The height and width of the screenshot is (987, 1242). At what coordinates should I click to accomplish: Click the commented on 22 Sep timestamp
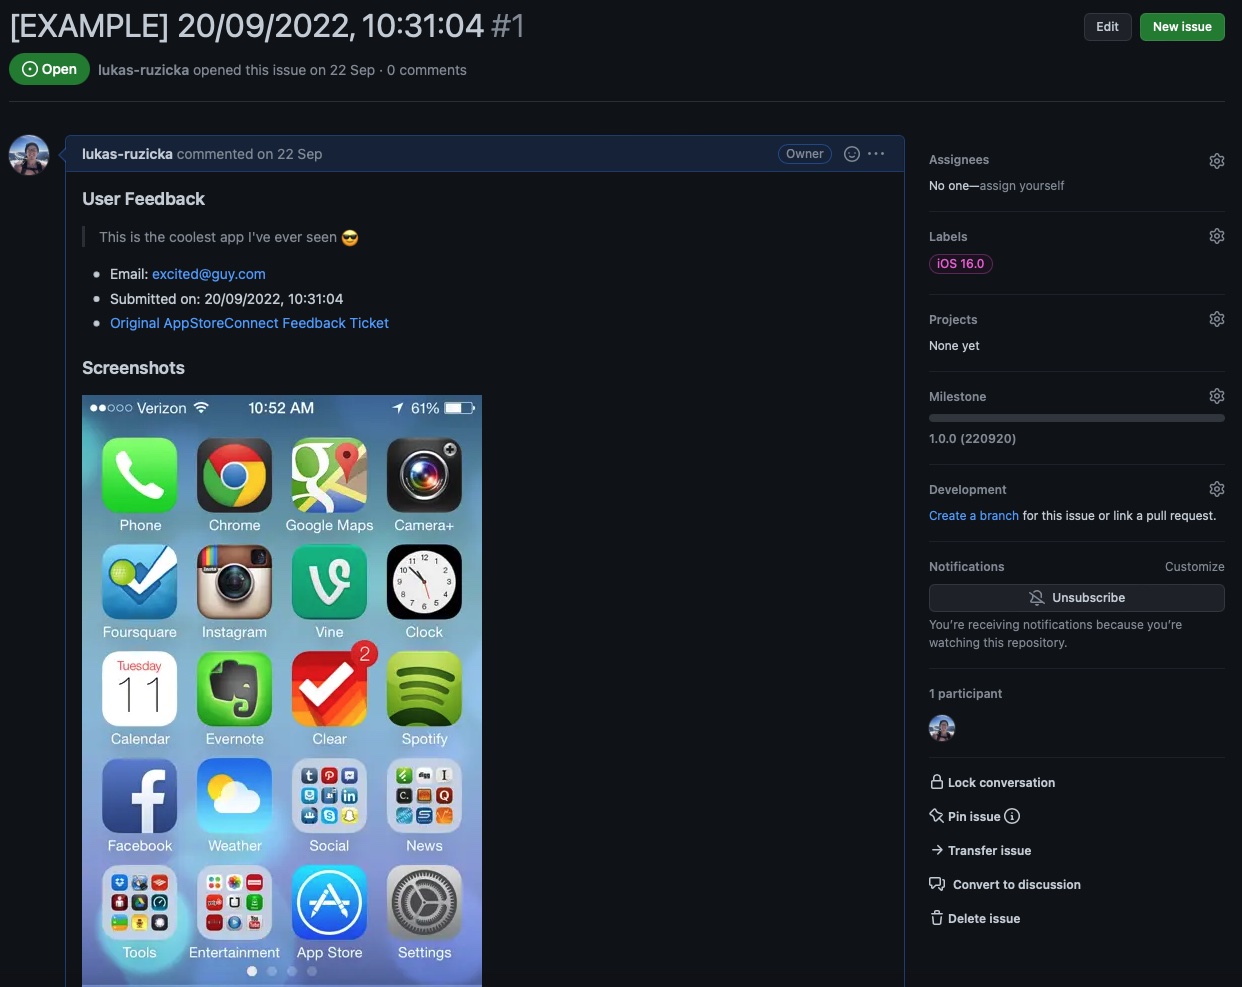(x=249, y=154)
